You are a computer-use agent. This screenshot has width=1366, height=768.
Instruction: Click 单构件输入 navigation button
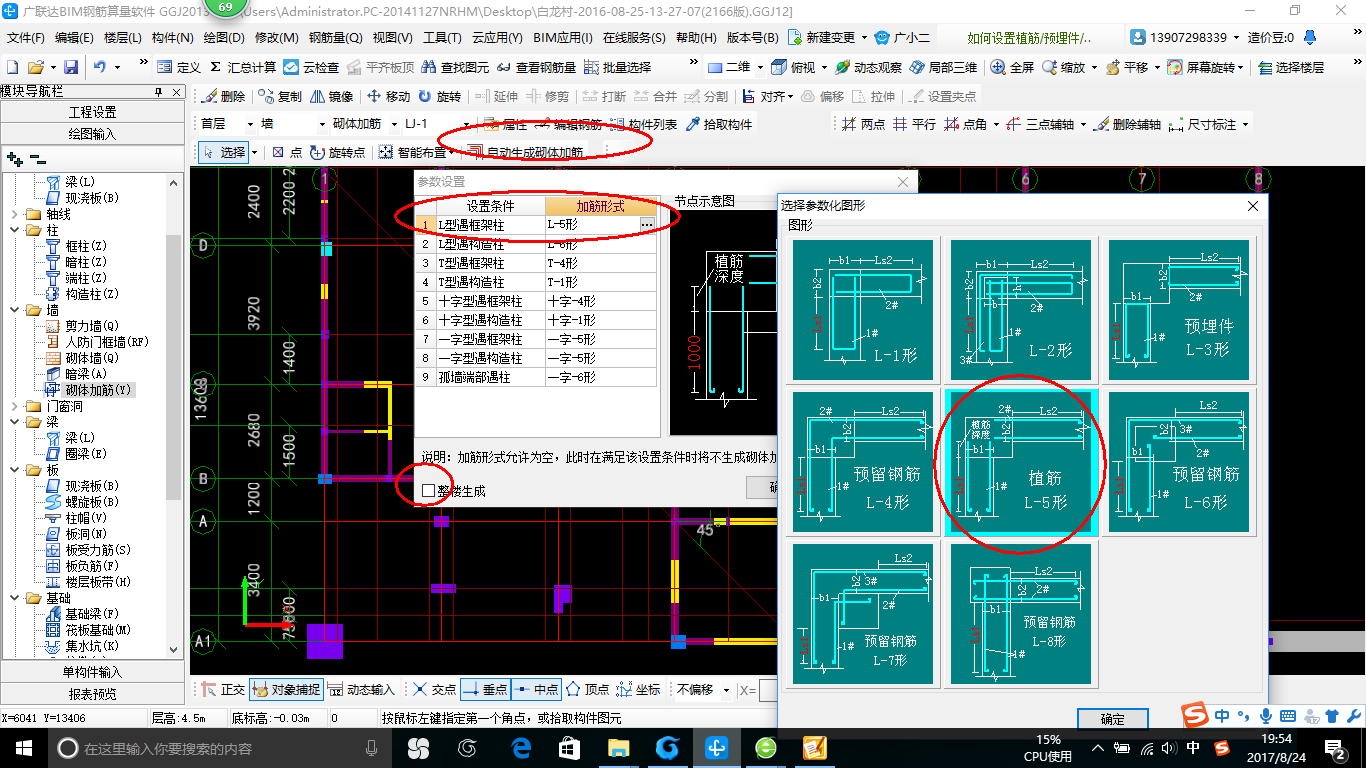pos(92,672)
